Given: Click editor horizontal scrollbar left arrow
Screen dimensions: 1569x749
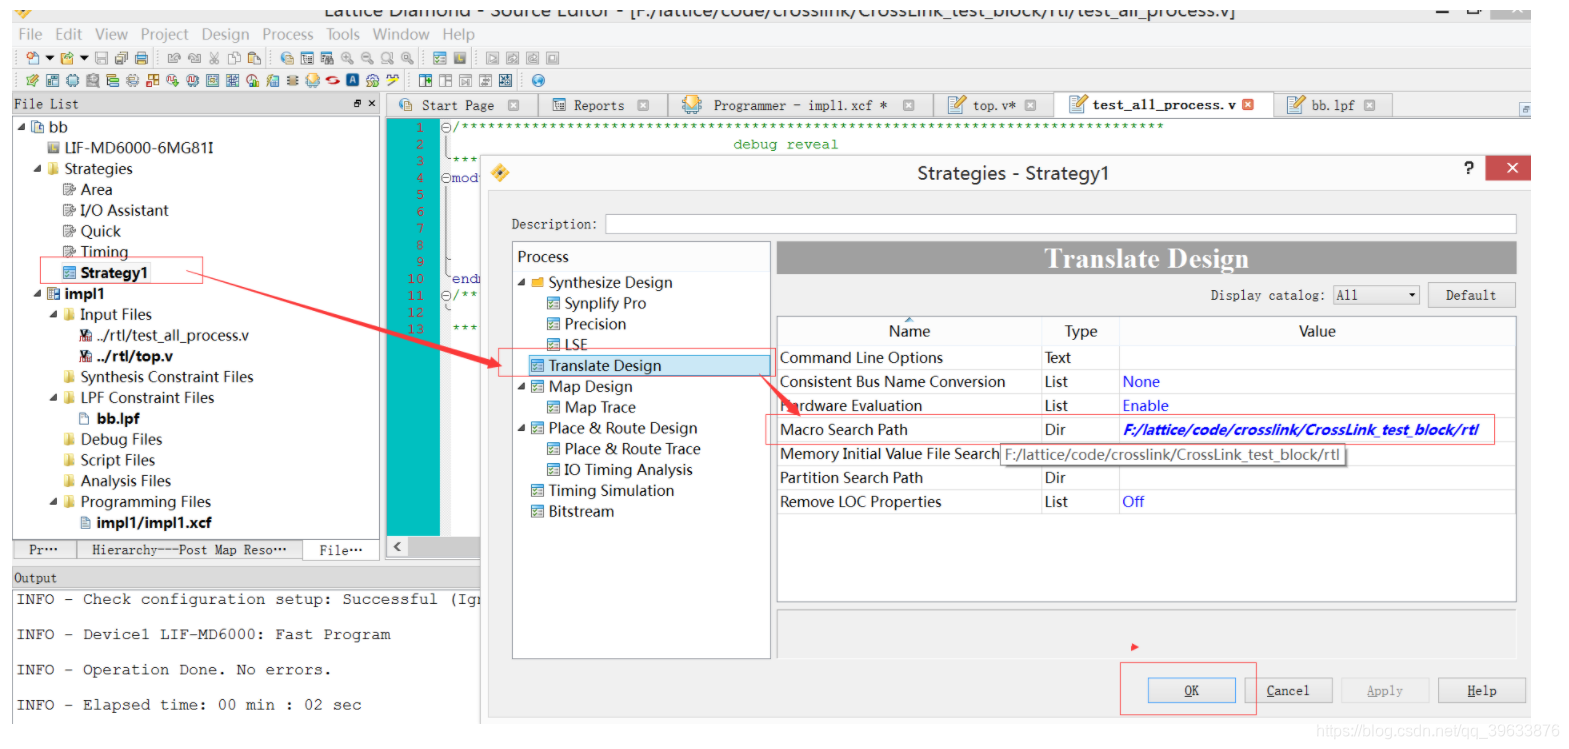Looking at the screenshot, I should [x=397, y=546].
